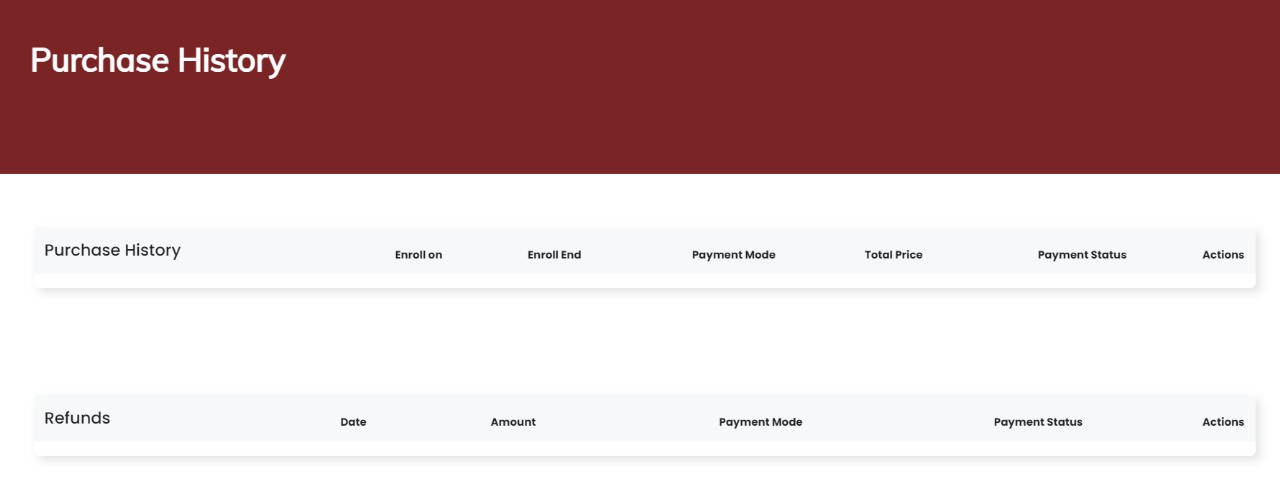
Task: Click empty body strip under Refunds headers
Action: click(640, 448)
